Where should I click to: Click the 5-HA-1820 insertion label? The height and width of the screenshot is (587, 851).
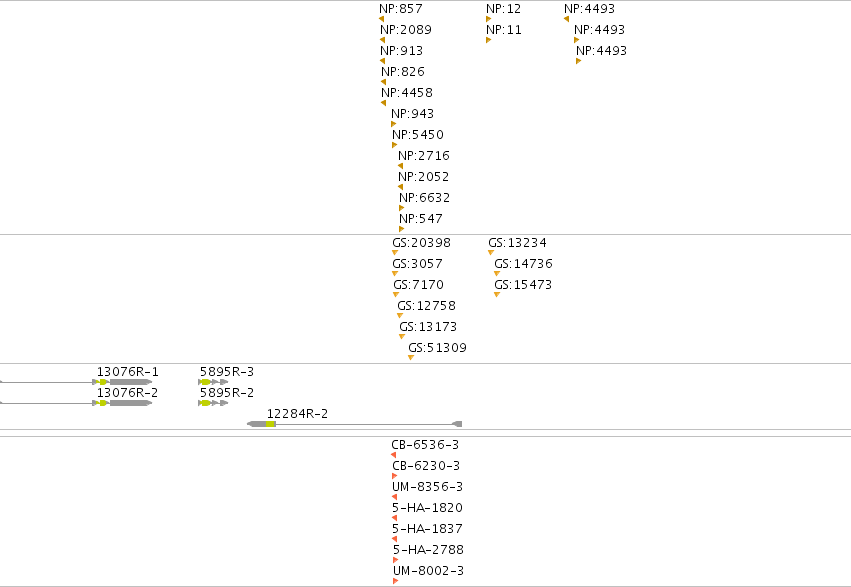428,508
